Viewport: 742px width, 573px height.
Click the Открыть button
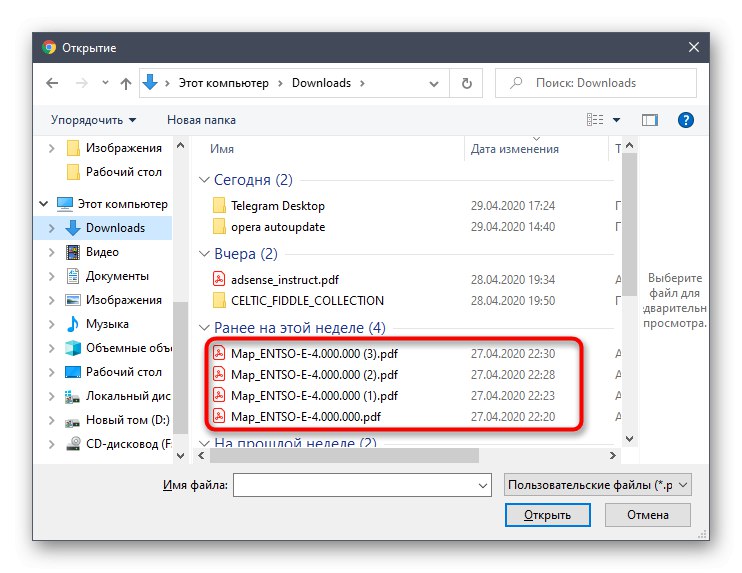[548, 515]
